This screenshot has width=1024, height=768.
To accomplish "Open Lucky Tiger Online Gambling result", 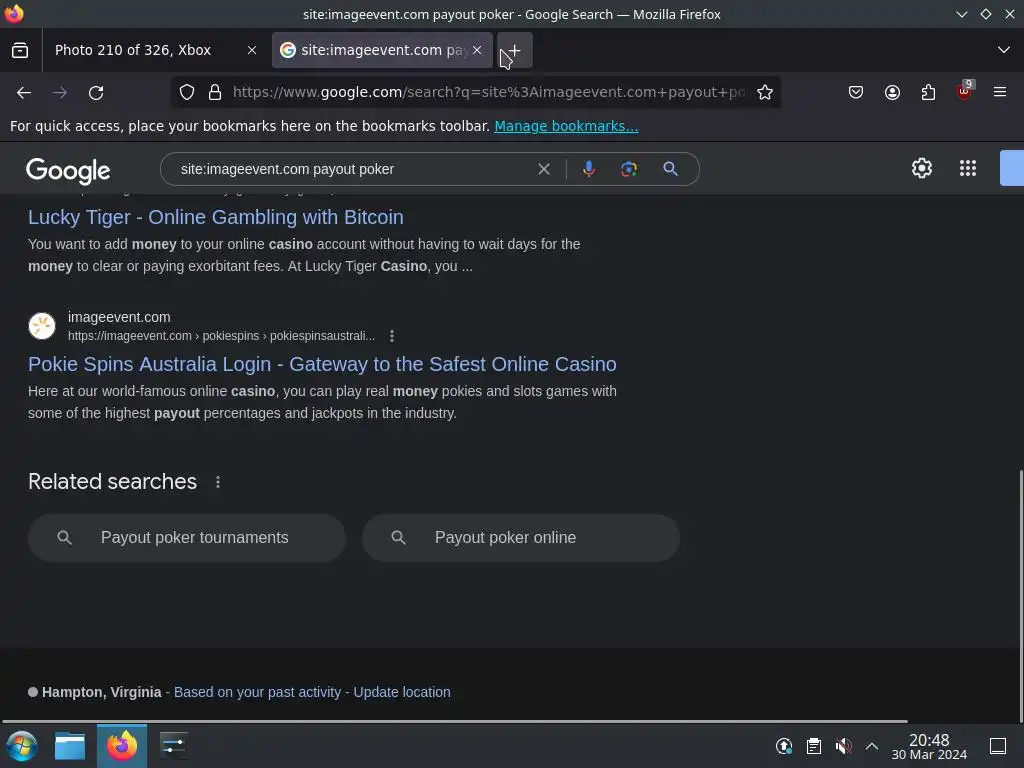I will 216,217.
